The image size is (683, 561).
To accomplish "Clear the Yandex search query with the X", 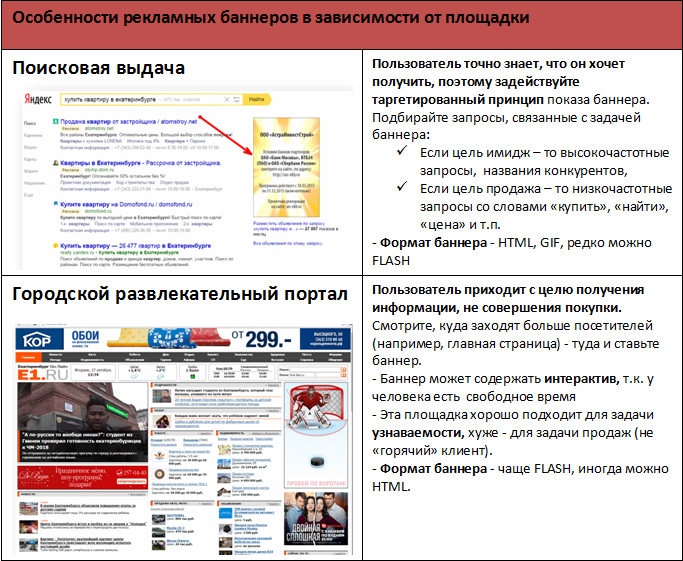I will click(x=227, y=100).
